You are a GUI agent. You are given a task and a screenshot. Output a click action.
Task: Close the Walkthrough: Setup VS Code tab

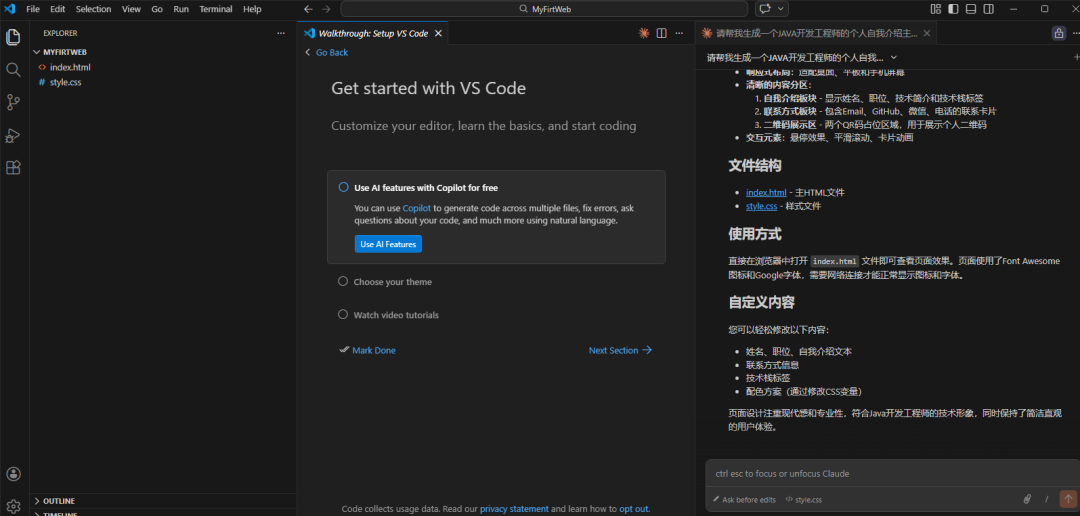(x=437, y=33)
